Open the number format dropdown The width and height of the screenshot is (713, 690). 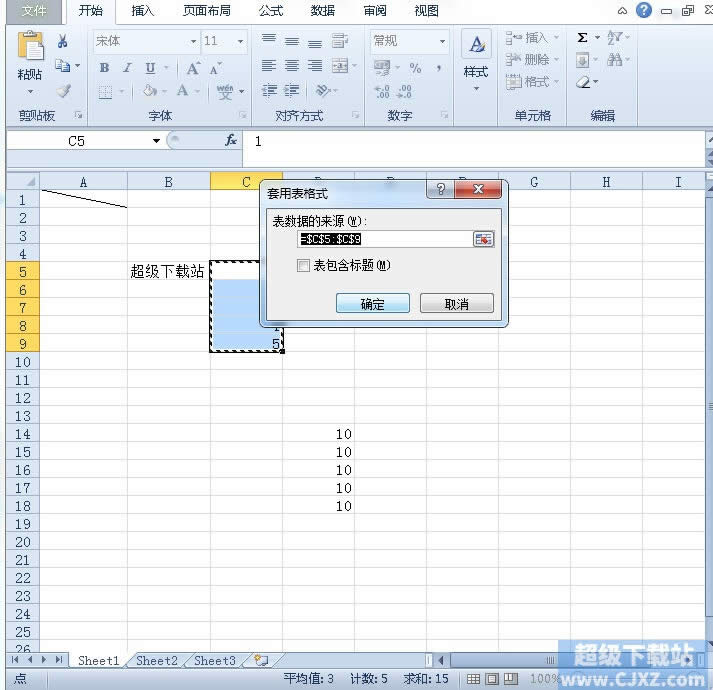click(x=442, y=41)
